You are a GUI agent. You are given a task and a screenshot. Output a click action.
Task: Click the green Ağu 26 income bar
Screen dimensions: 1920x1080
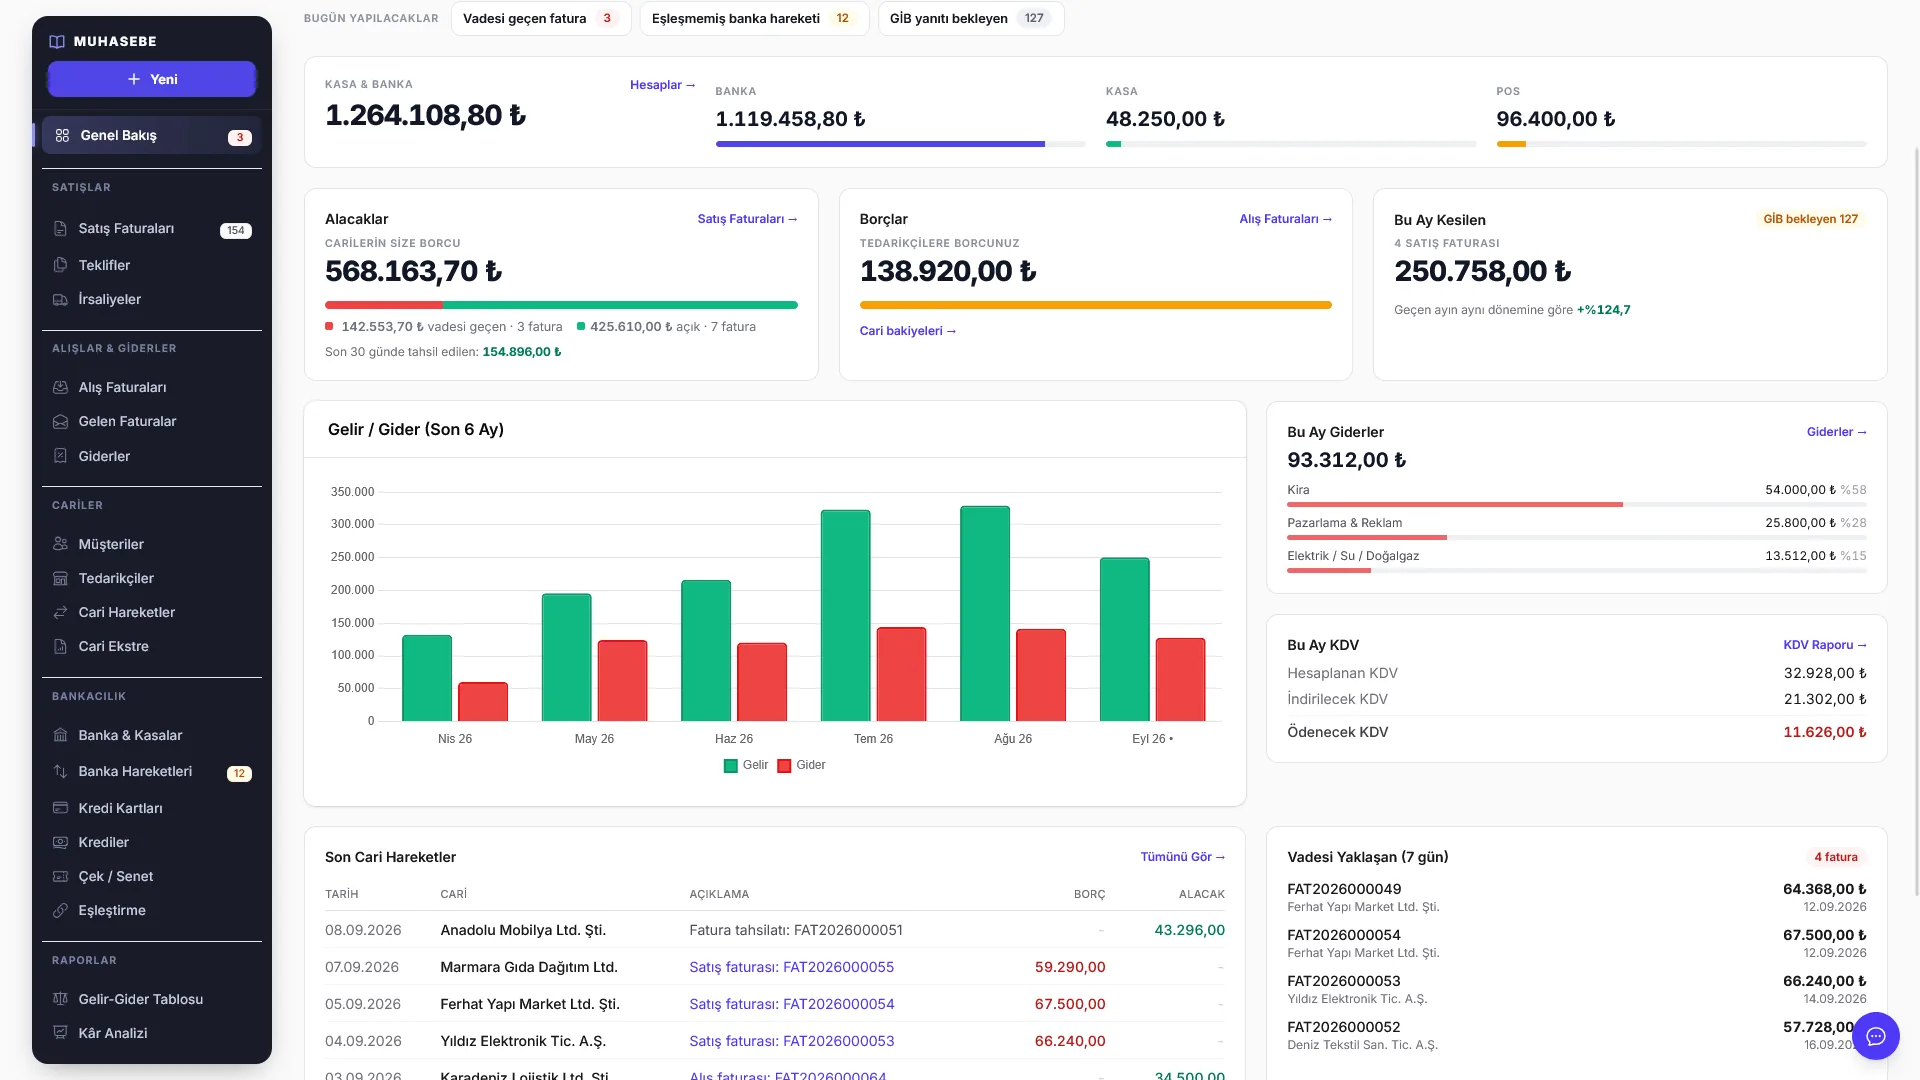(x=985, y=613)
